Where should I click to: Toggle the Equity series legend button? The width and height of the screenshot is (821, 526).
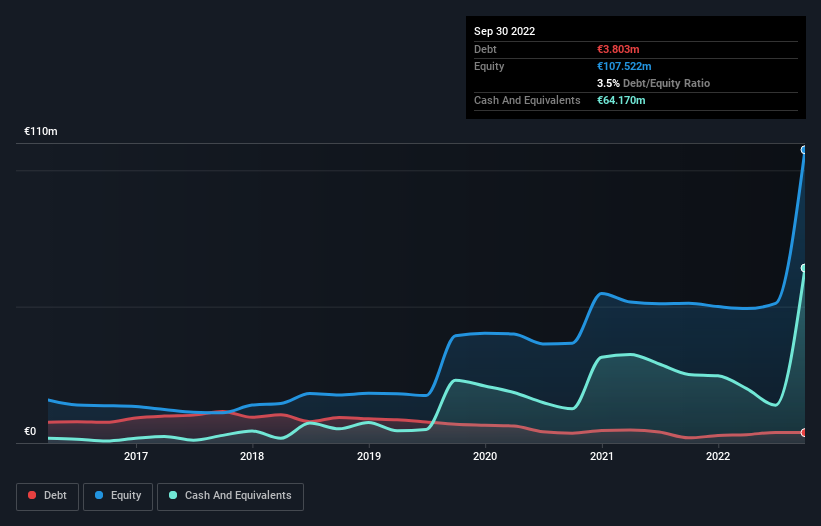tap(118, 496)
